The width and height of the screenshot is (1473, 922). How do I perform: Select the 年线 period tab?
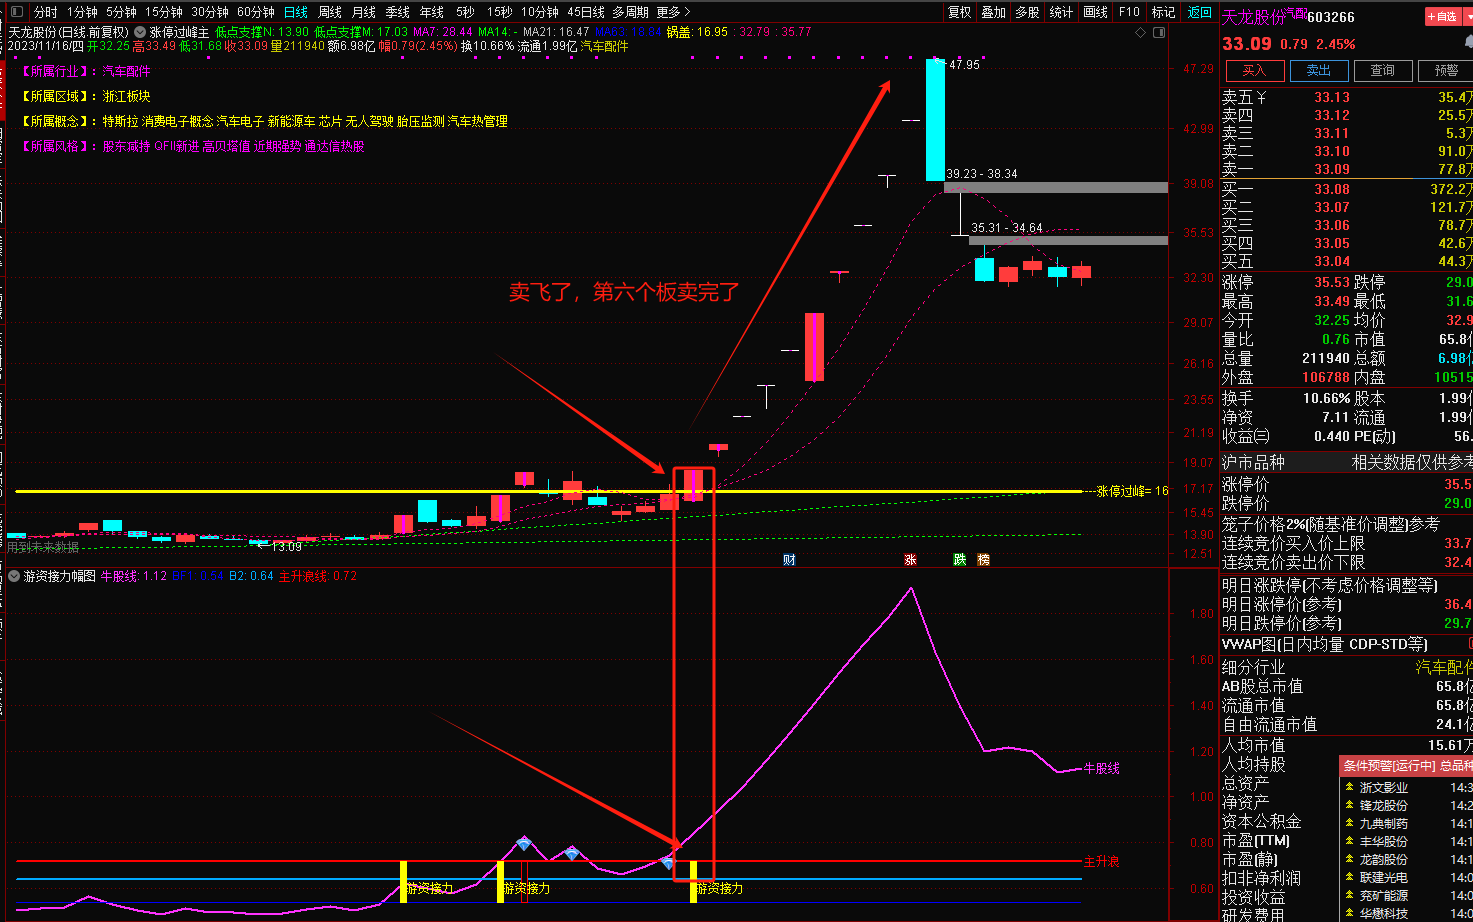coord(432,12)
